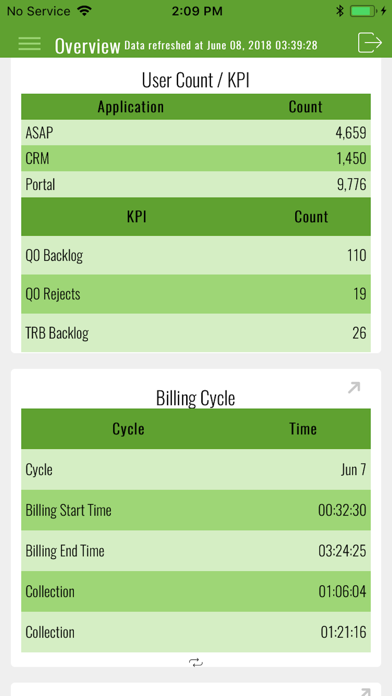The width and height of the screenshot is (392, 696).
Task: Tap the Wi-Fi status icon
Action: 83,11
